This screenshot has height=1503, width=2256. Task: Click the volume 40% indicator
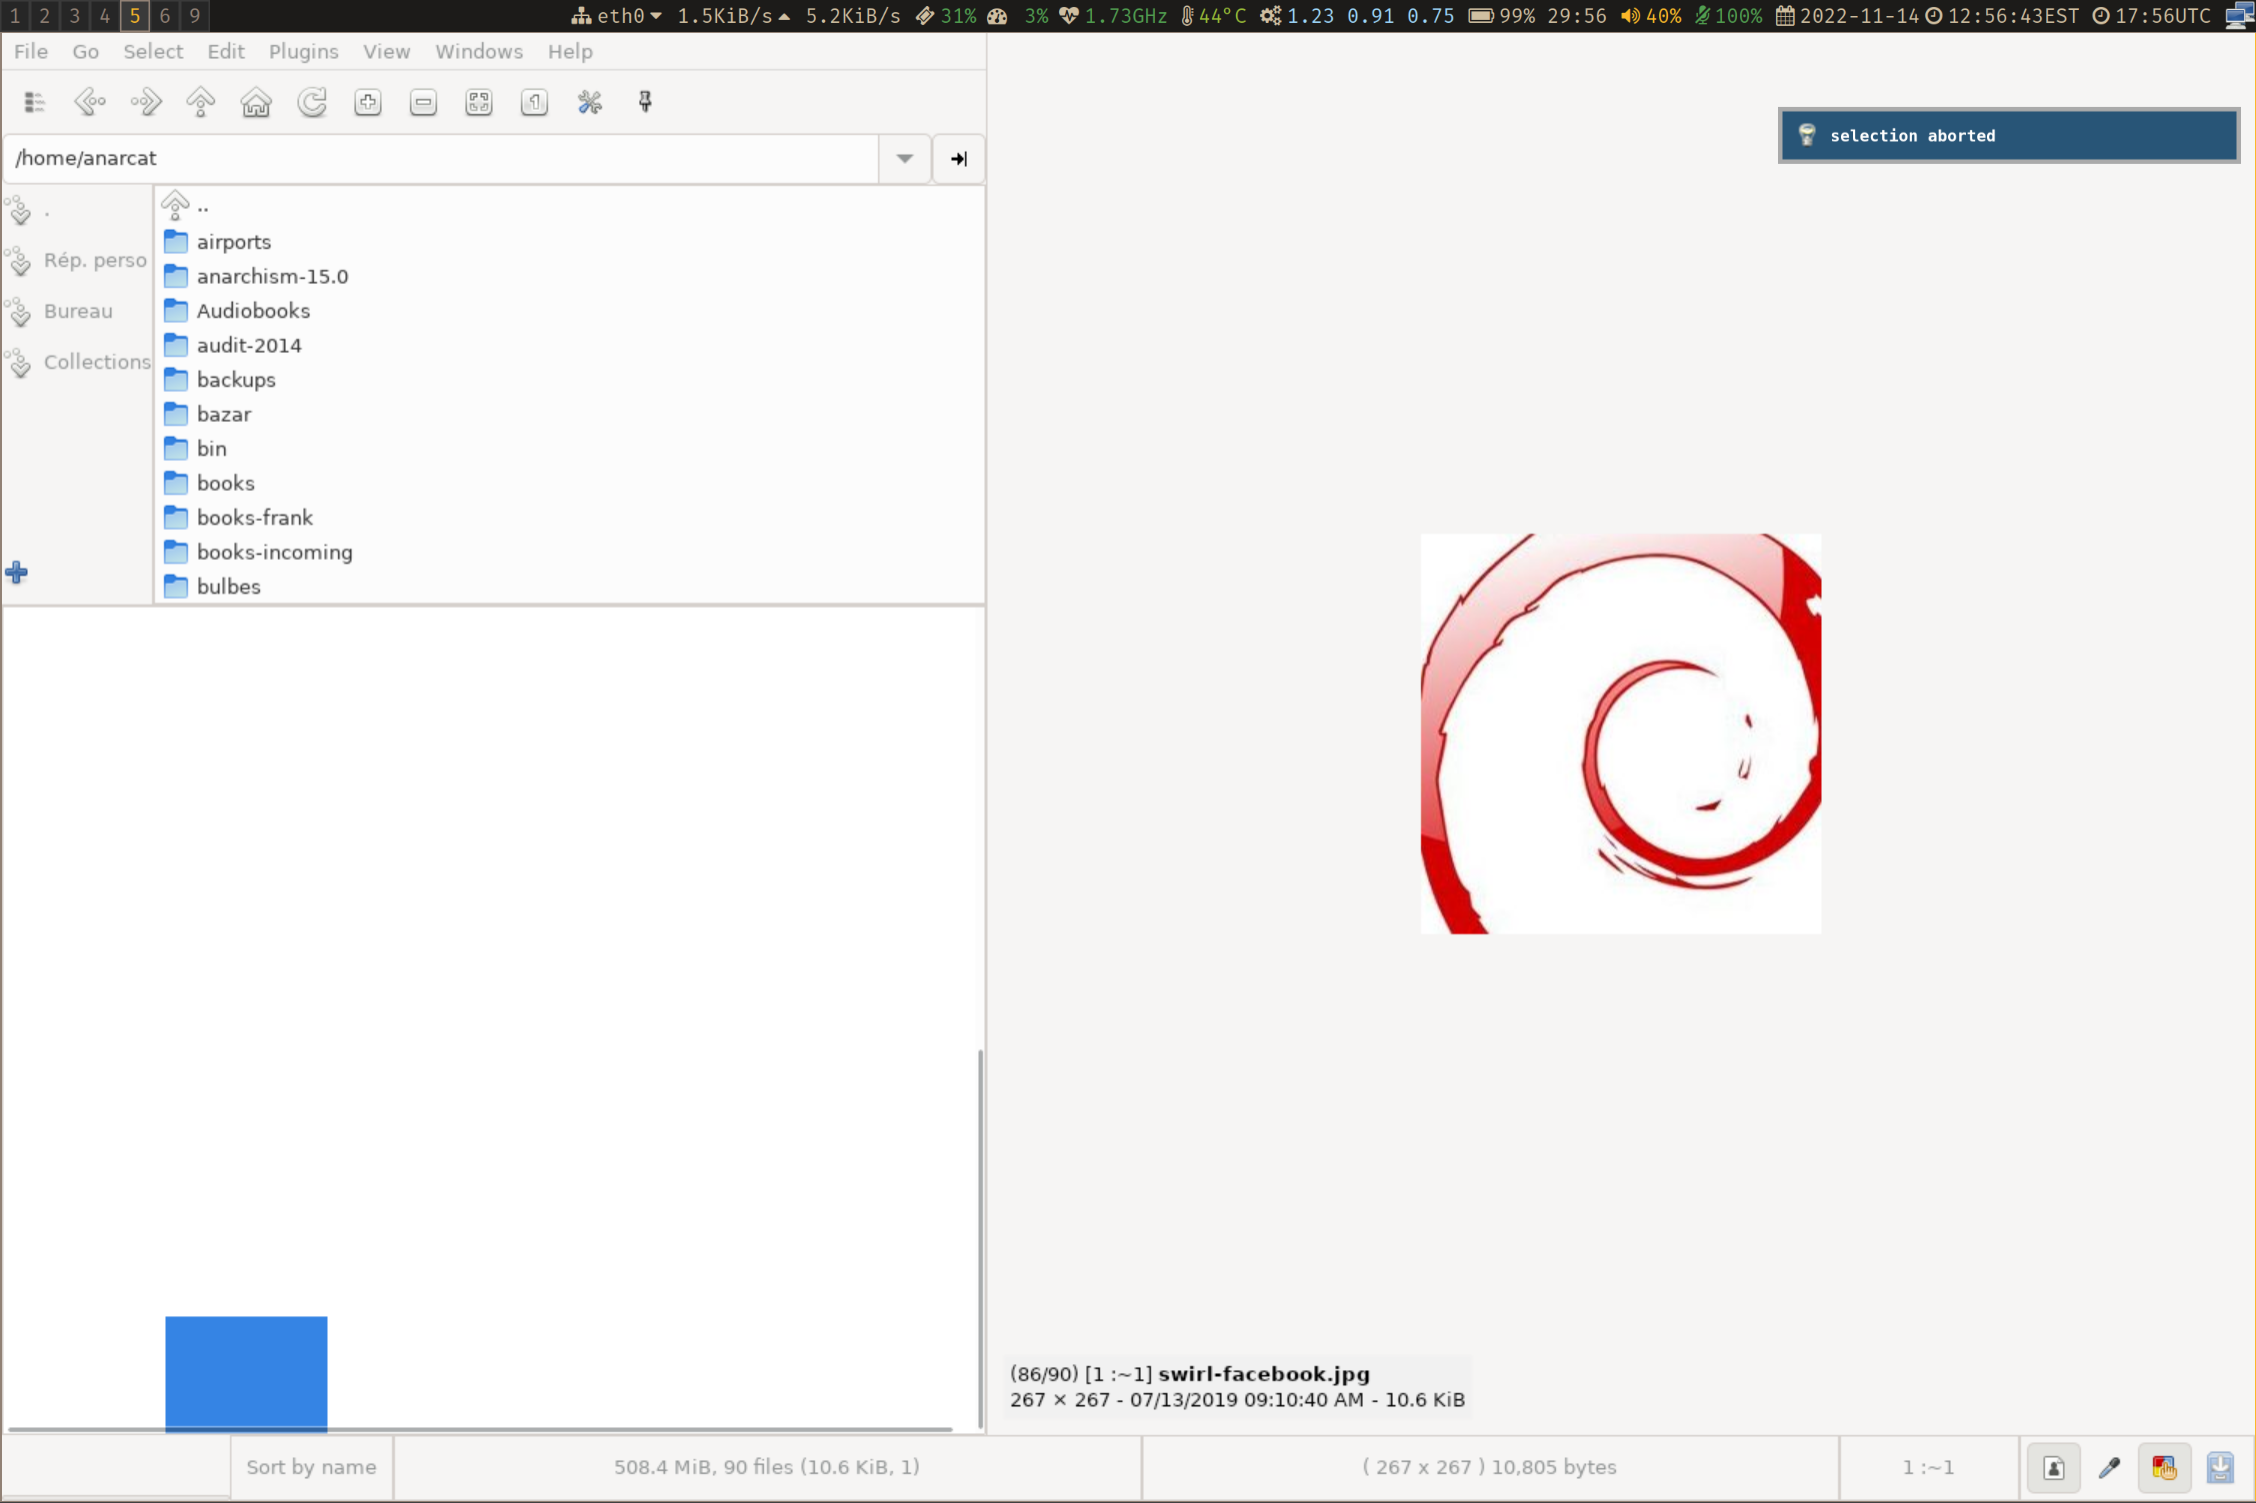(x=1651, y=16)
